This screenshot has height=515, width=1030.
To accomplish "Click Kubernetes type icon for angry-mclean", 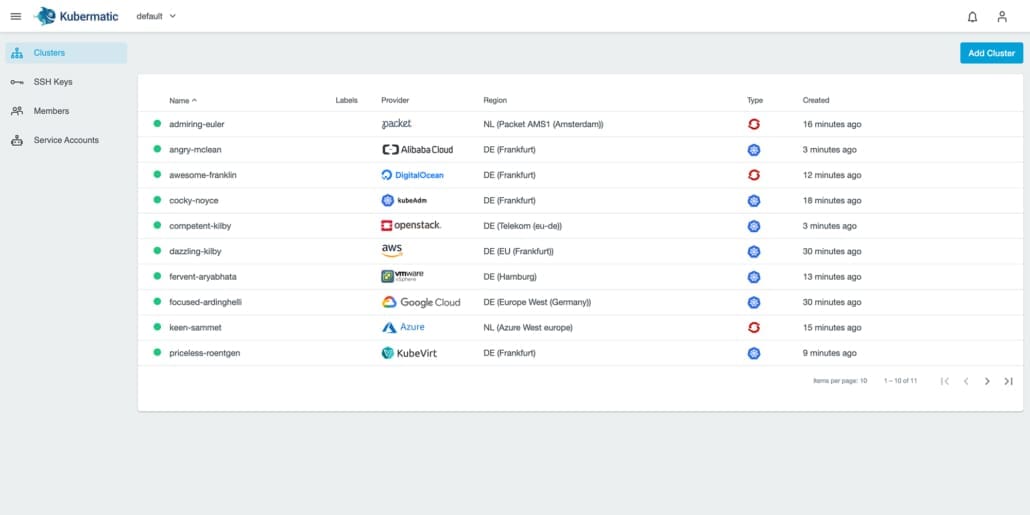I will click(x=753, y=150).
